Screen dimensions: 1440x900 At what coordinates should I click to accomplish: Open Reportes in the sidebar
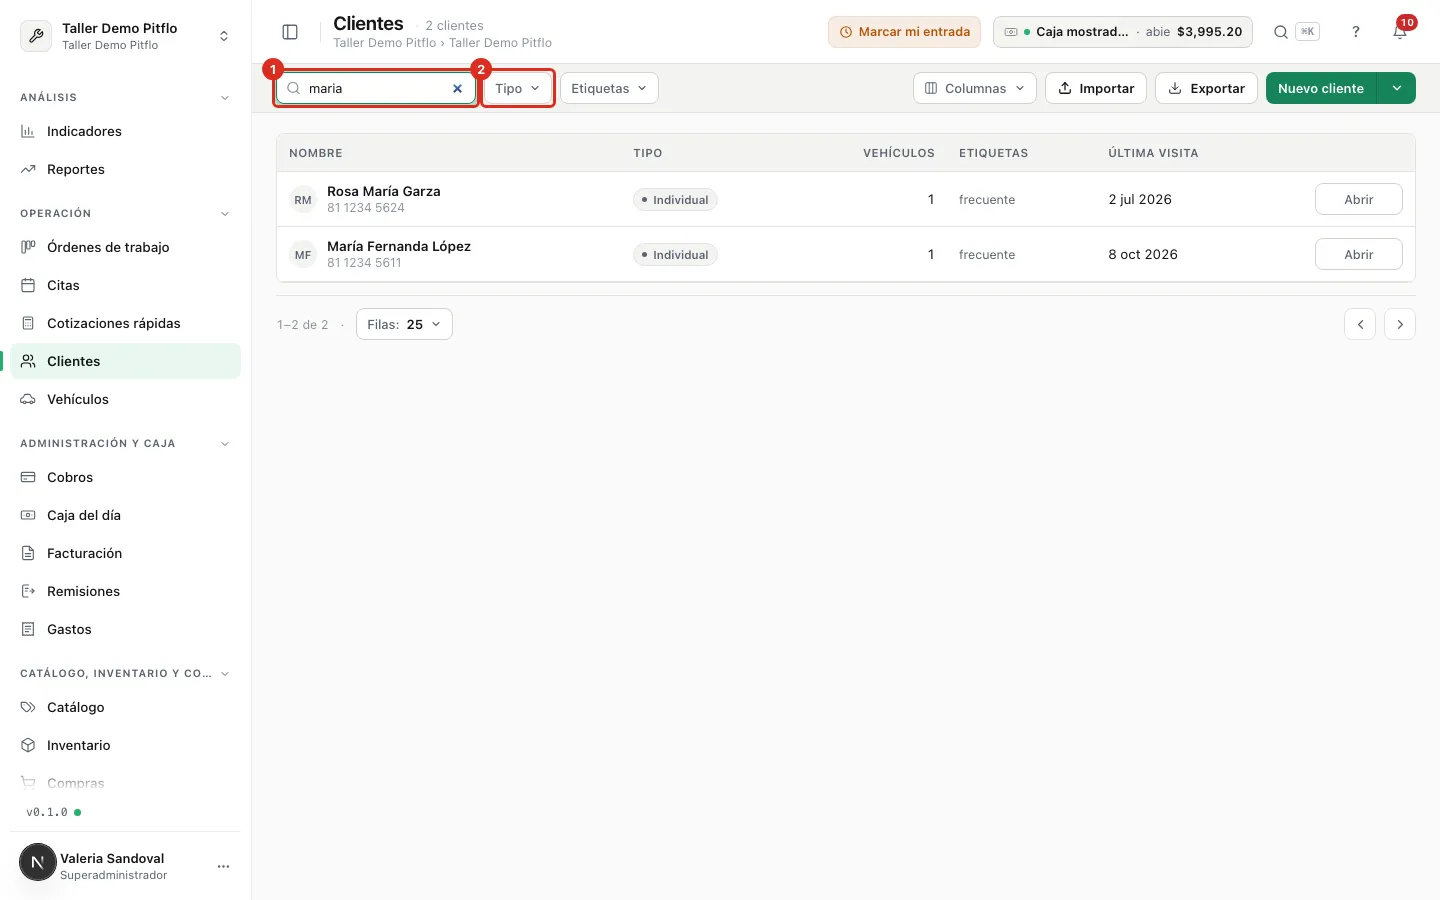[x=126, y=169]
